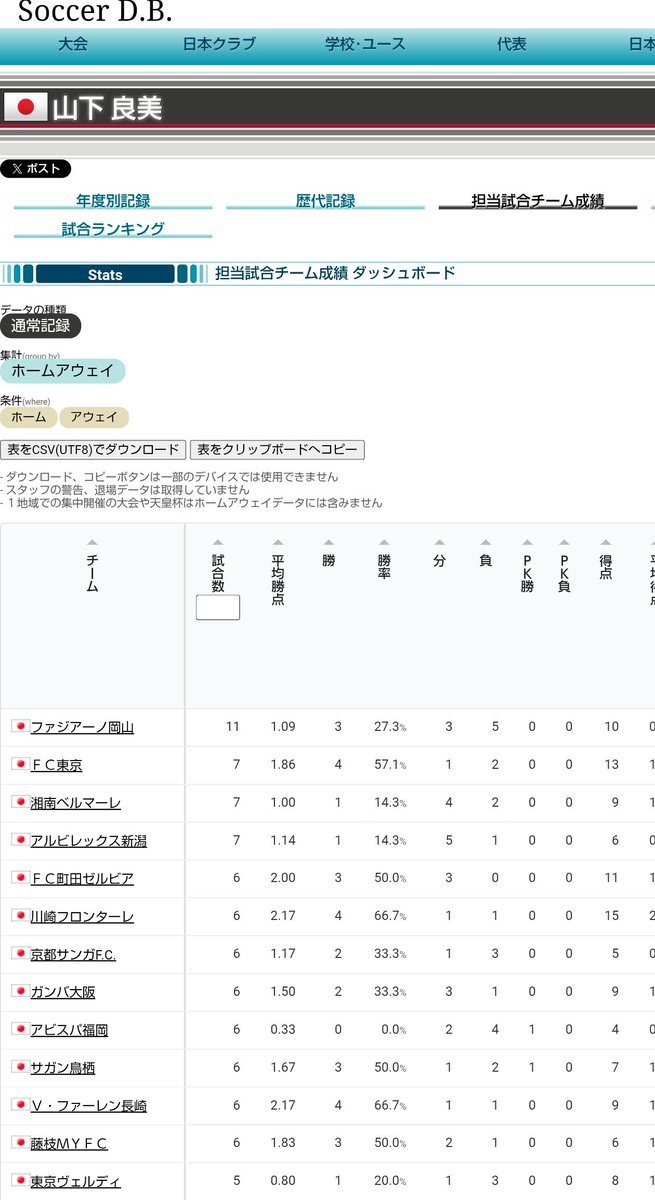Viewport: 655px width, 1200px height.
Task: Click the Soccer D.B. site title
Action: click(95, 12)
